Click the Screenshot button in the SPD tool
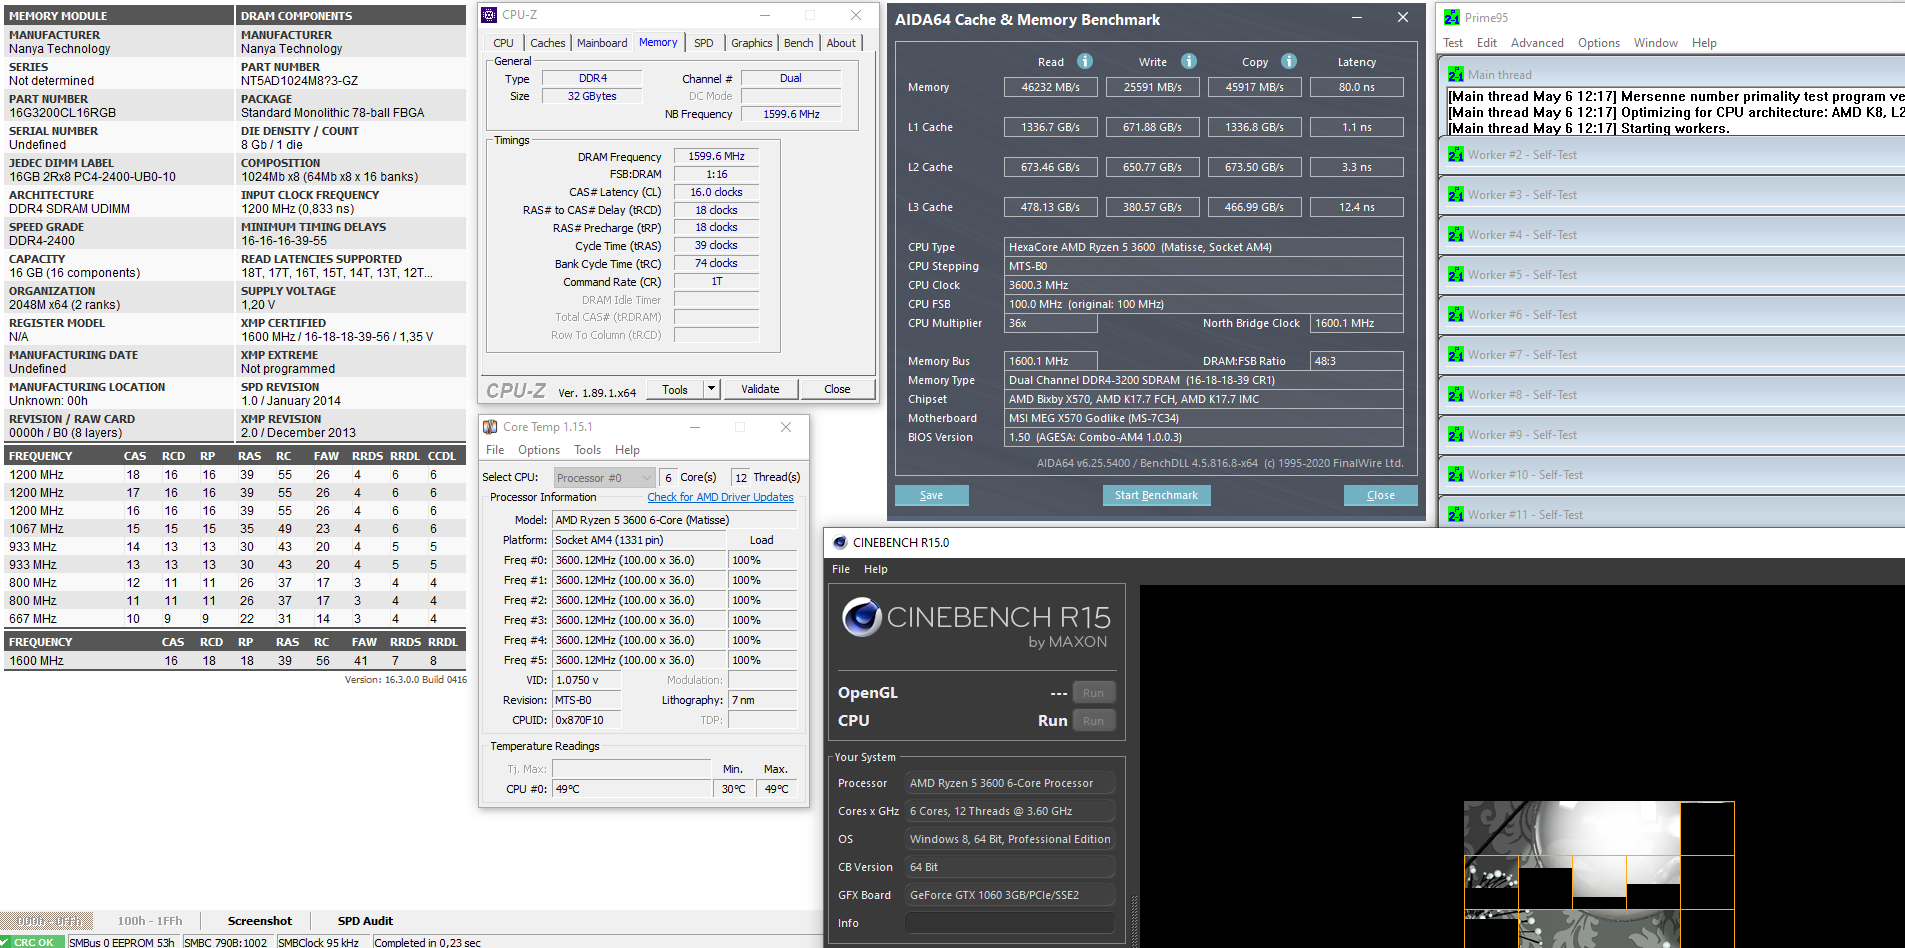 point(260,921)
